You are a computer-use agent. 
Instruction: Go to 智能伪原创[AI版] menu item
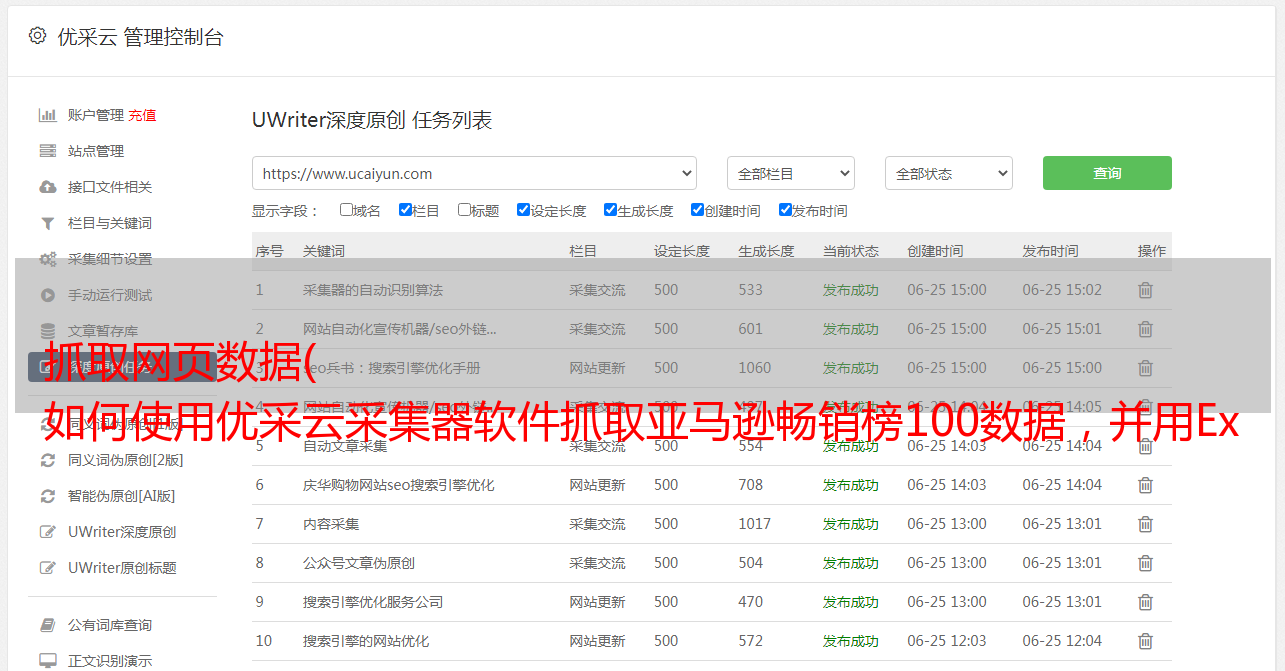click(121, 496)
